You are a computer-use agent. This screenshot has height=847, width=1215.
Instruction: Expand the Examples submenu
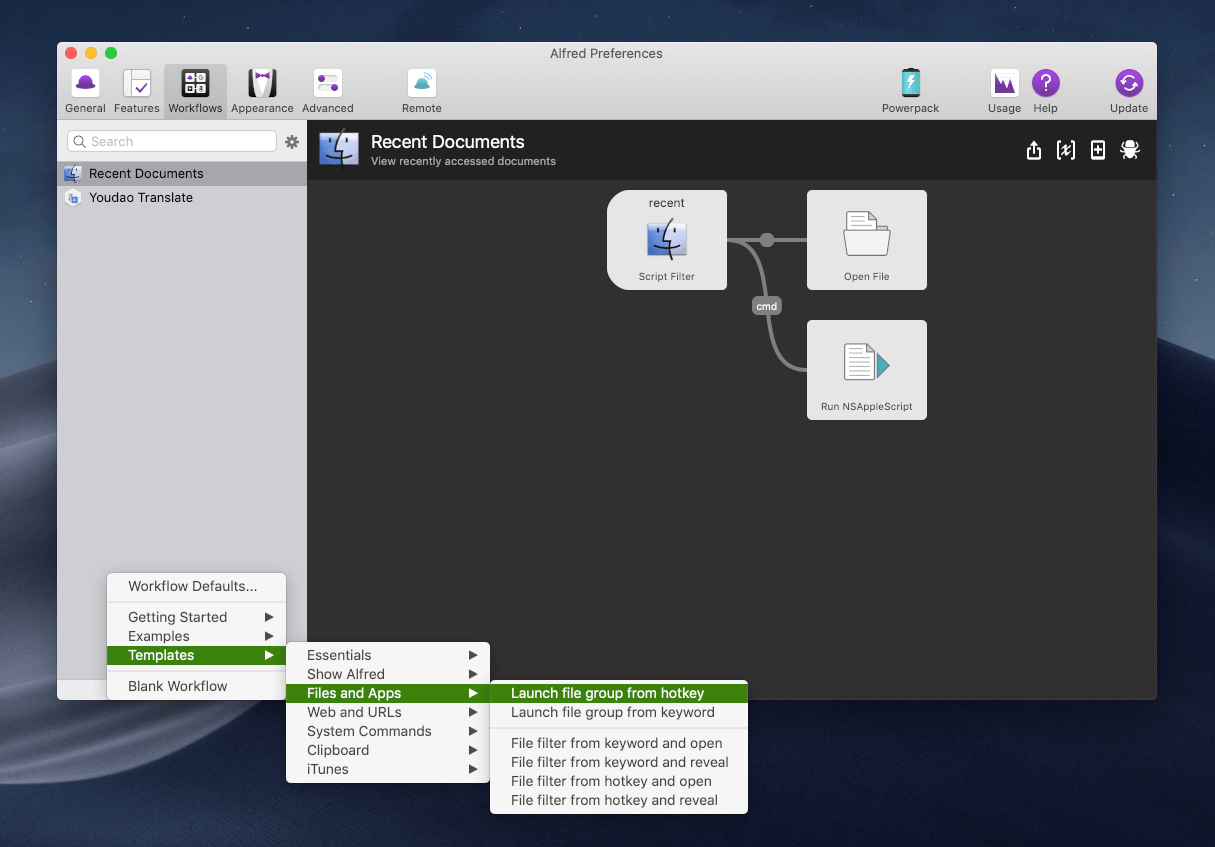pos(196,636)
